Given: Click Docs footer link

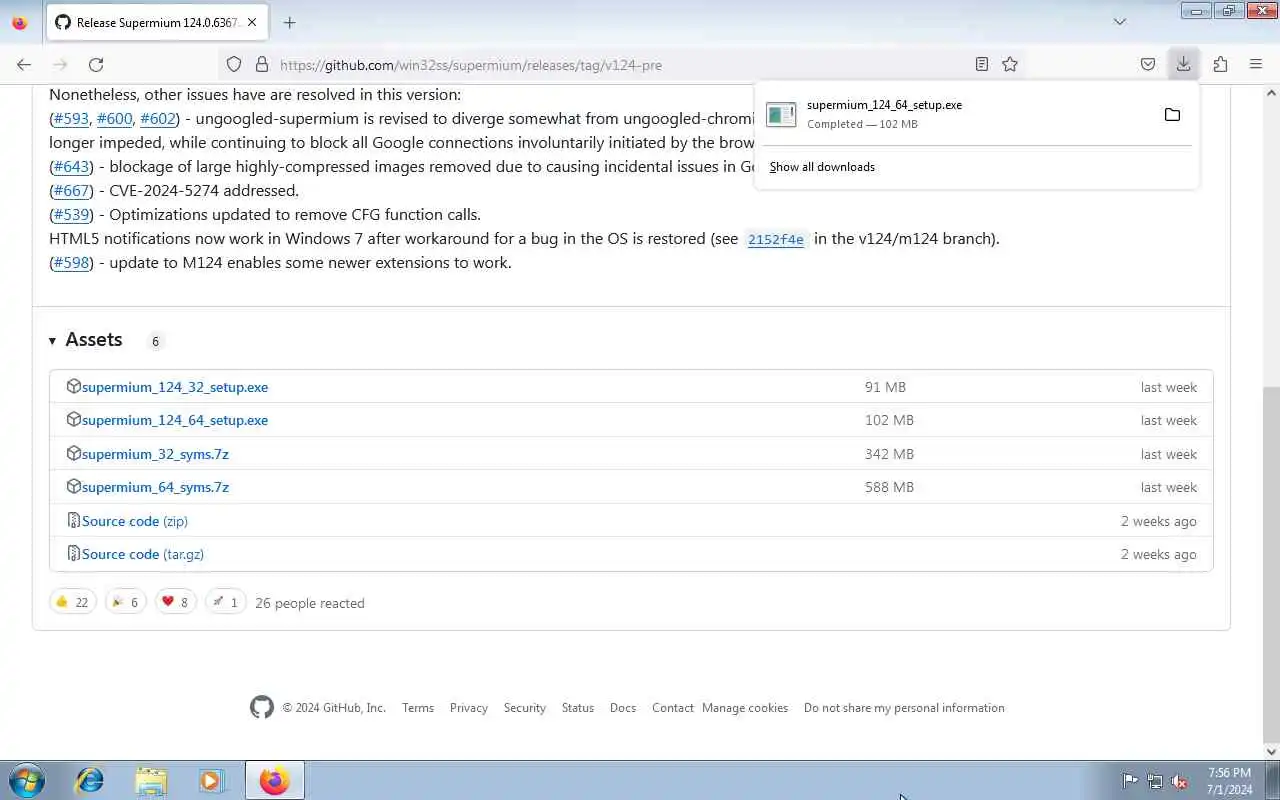Looking at the screenshot, I should (623, 707).
